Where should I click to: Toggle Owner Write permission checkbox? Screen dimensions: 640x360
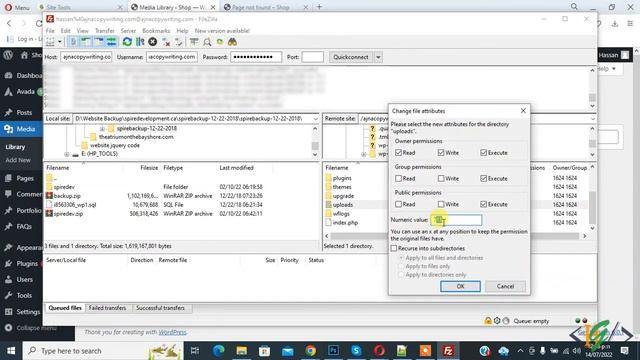[441, 153]
